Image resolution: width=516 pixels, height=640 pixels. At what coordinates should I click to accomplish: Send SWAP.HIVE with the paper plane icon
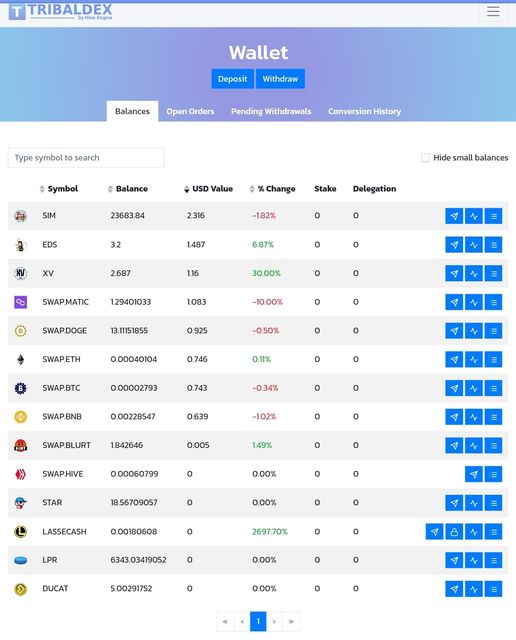point(474,474)
